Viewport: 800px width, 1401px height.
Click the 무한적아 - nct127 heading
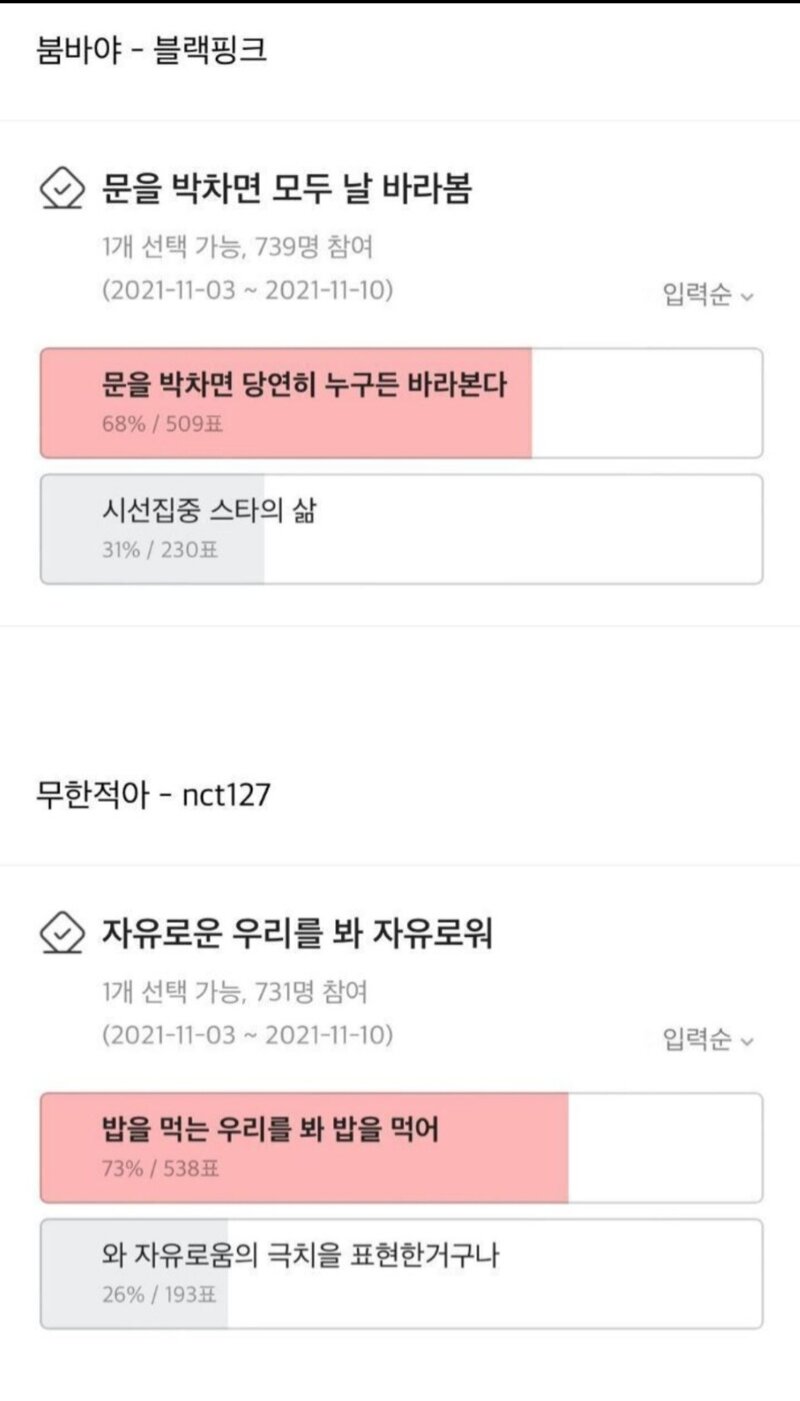(x=153, y=796)
